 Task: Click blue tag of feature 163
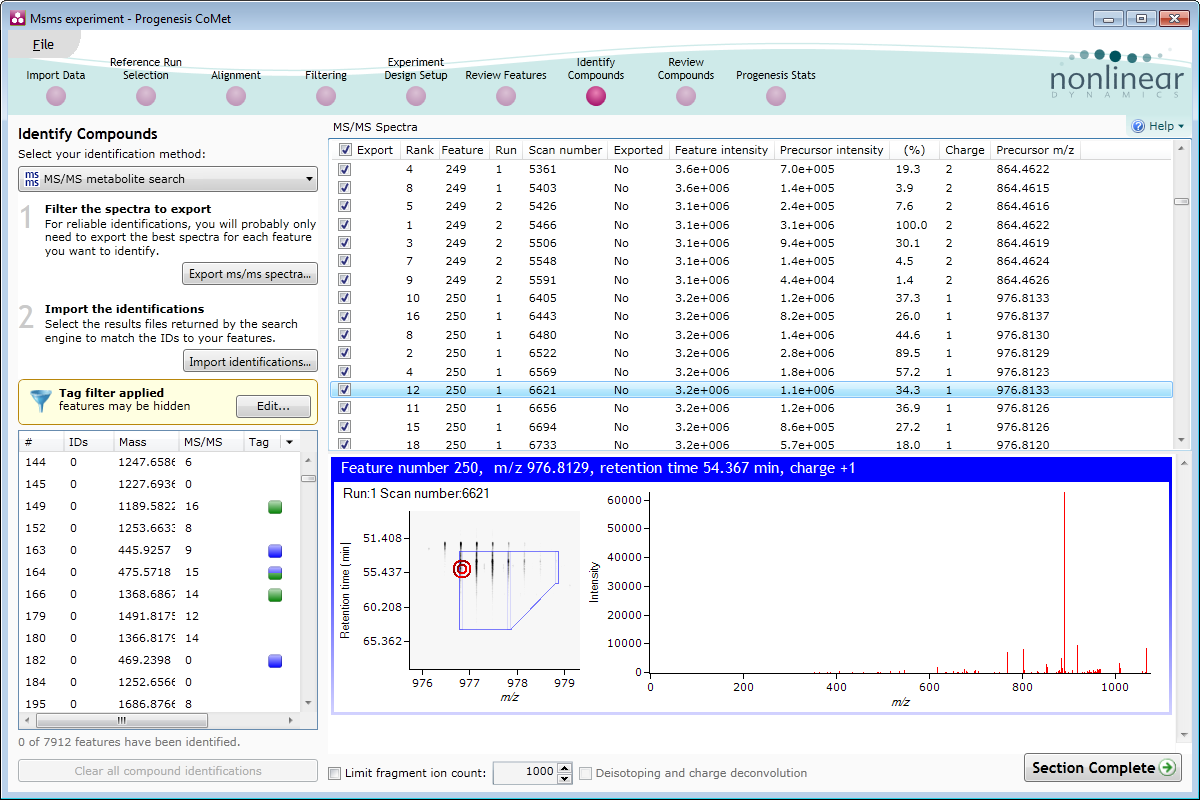[x=275, y=551]
